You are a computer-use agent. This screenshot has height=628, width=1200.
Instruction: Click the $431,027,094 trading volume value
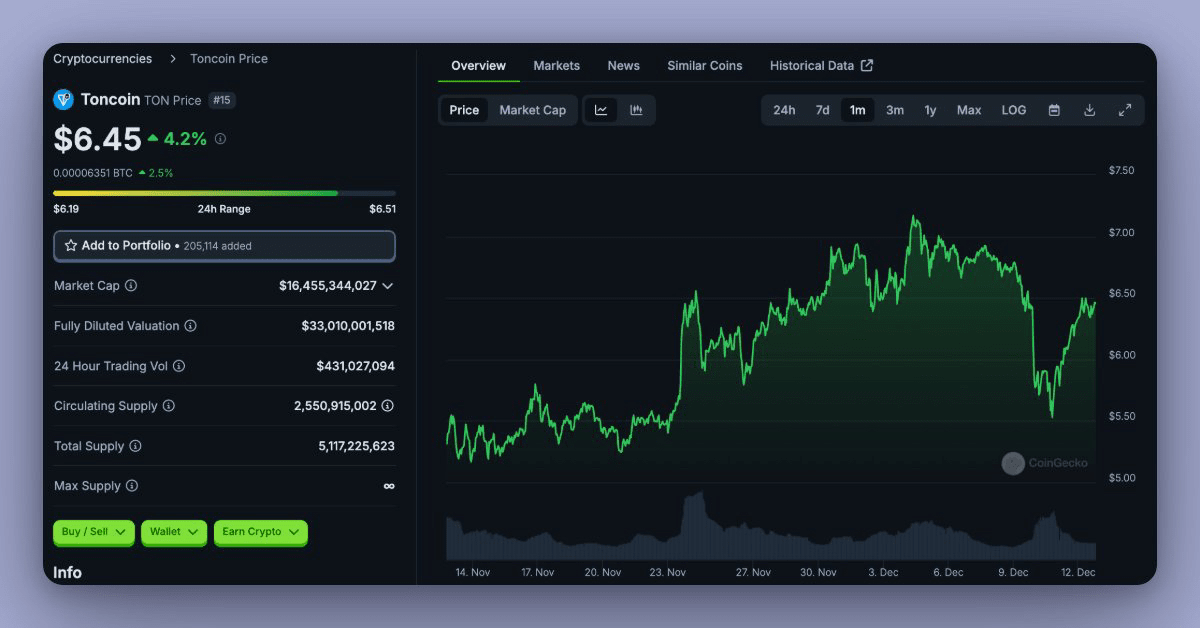click(x=356, y=366)
